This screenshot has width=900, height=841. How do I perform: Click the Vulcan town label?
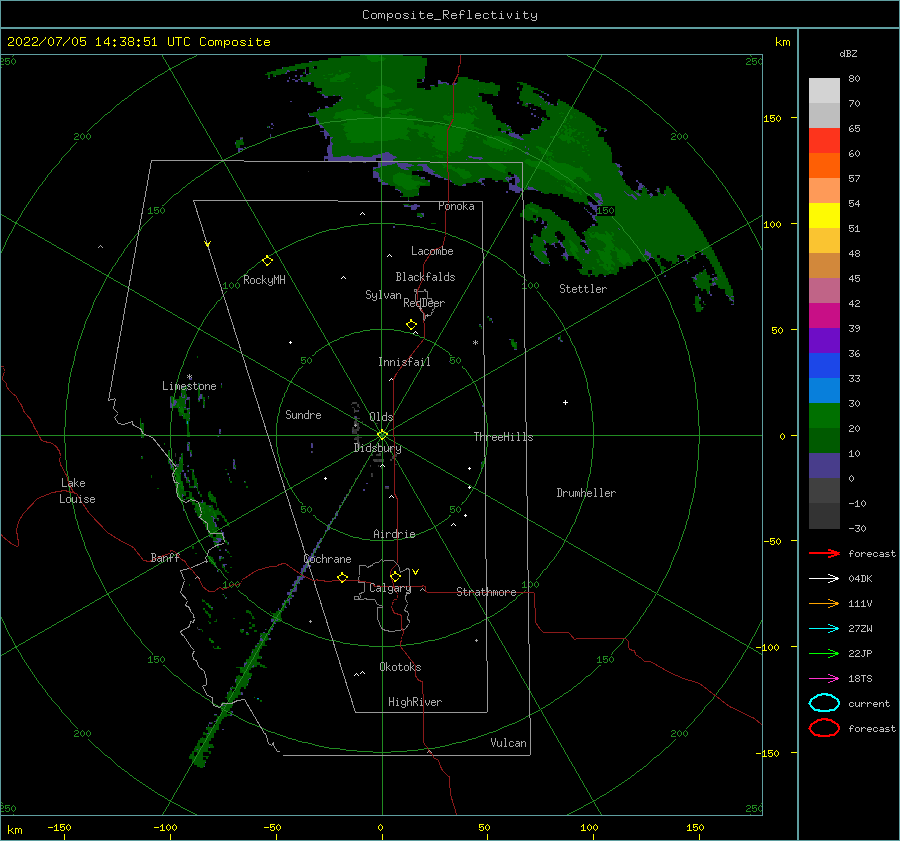click(x=509, y=743)
